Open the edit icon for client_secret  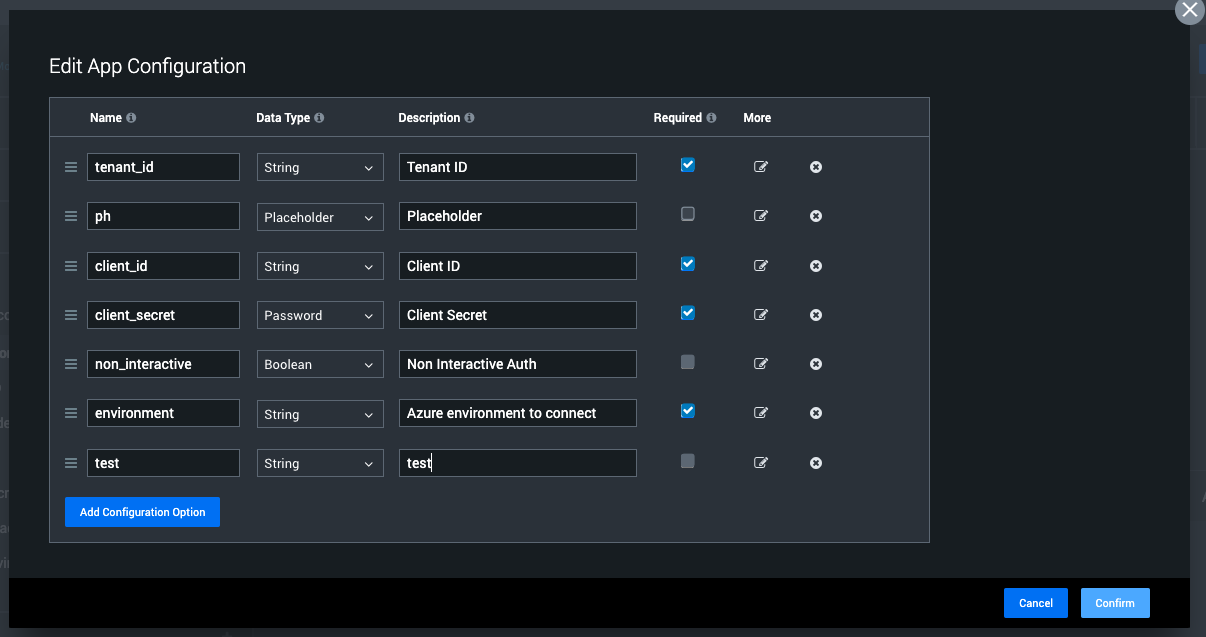click(x=761, y=314)
